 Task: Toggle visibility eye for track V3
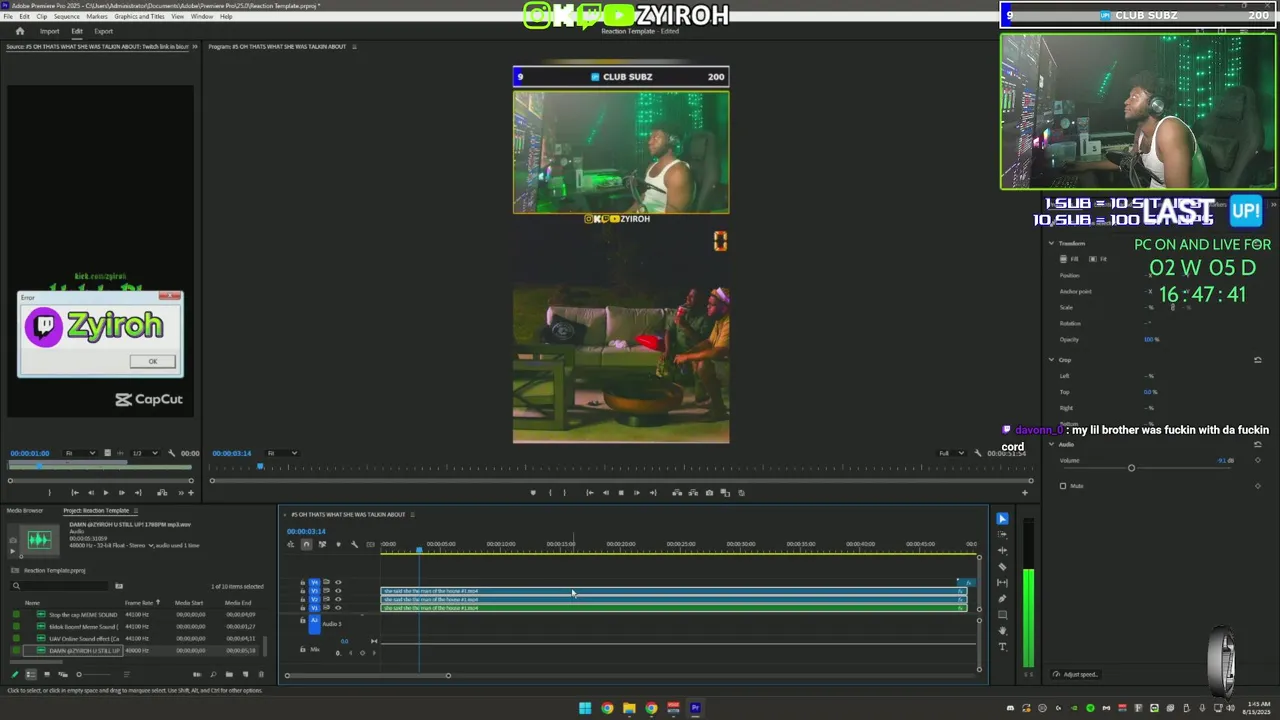(338, 590)
